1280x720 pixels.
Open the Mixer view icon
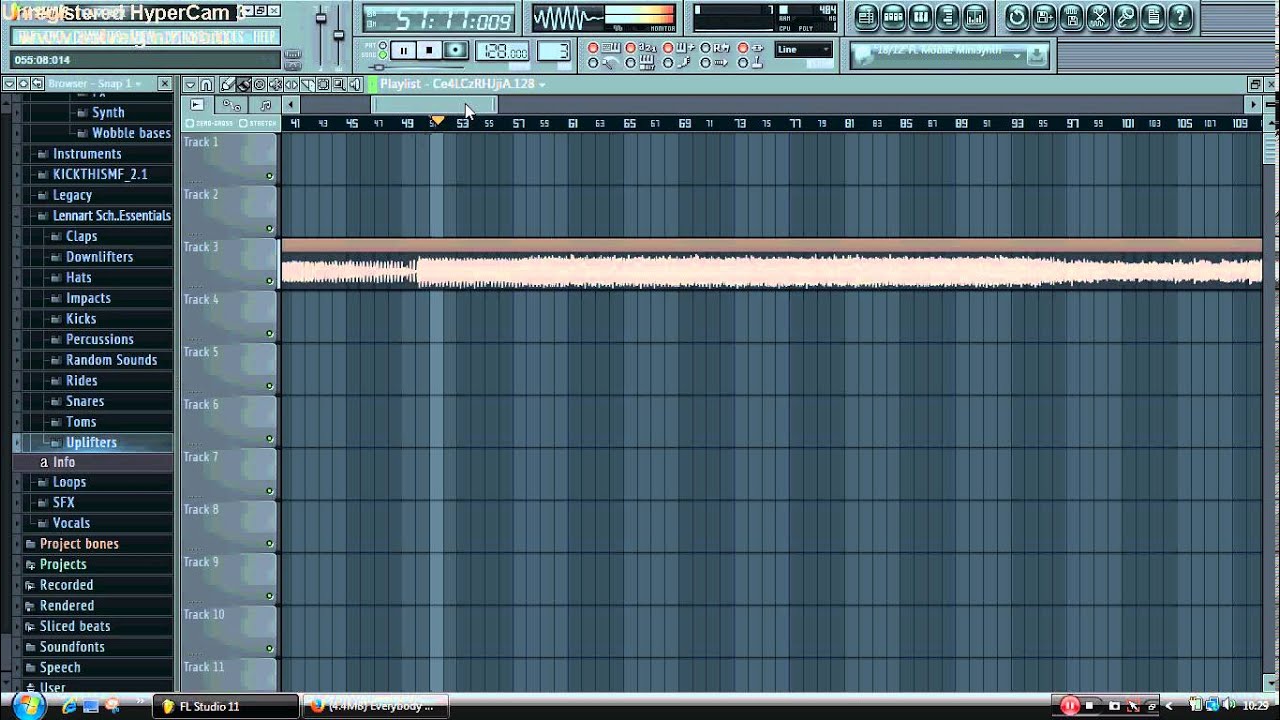pyautogui.click(x=975, y=17)
